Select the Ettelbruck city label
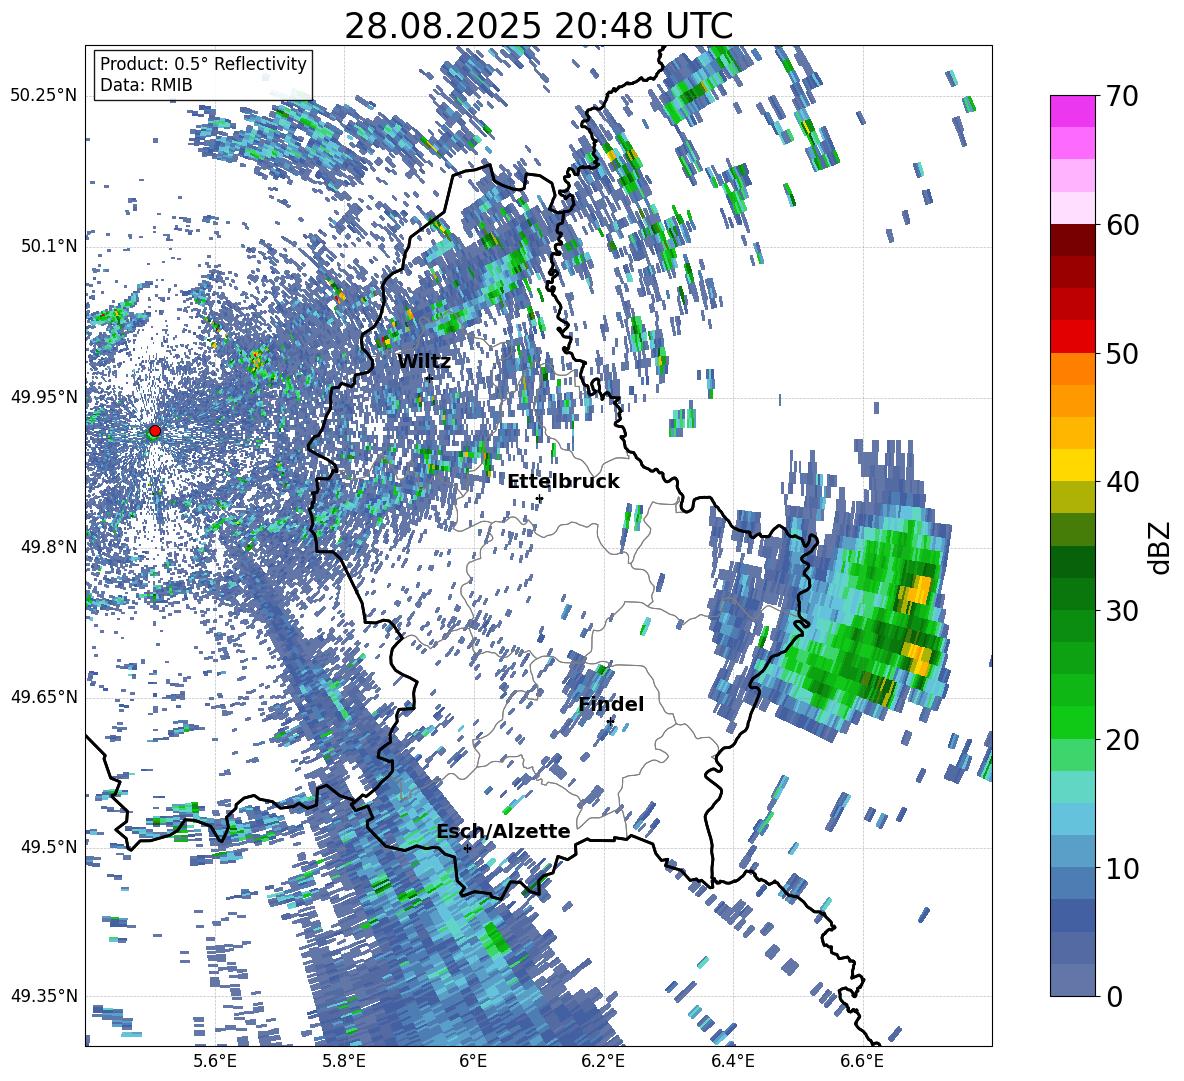Screen dimensions: 1184x1081 tap(563, 481)
